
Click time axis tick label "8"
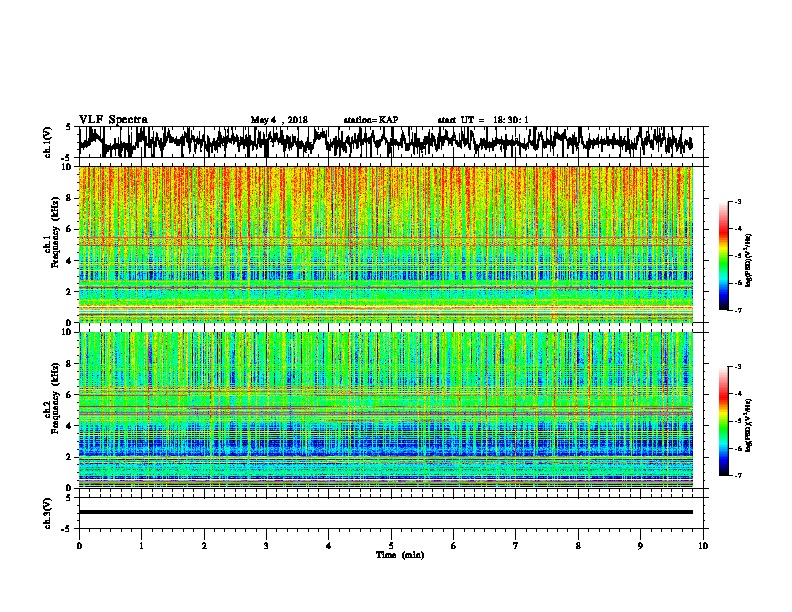[x=578, y=546]
